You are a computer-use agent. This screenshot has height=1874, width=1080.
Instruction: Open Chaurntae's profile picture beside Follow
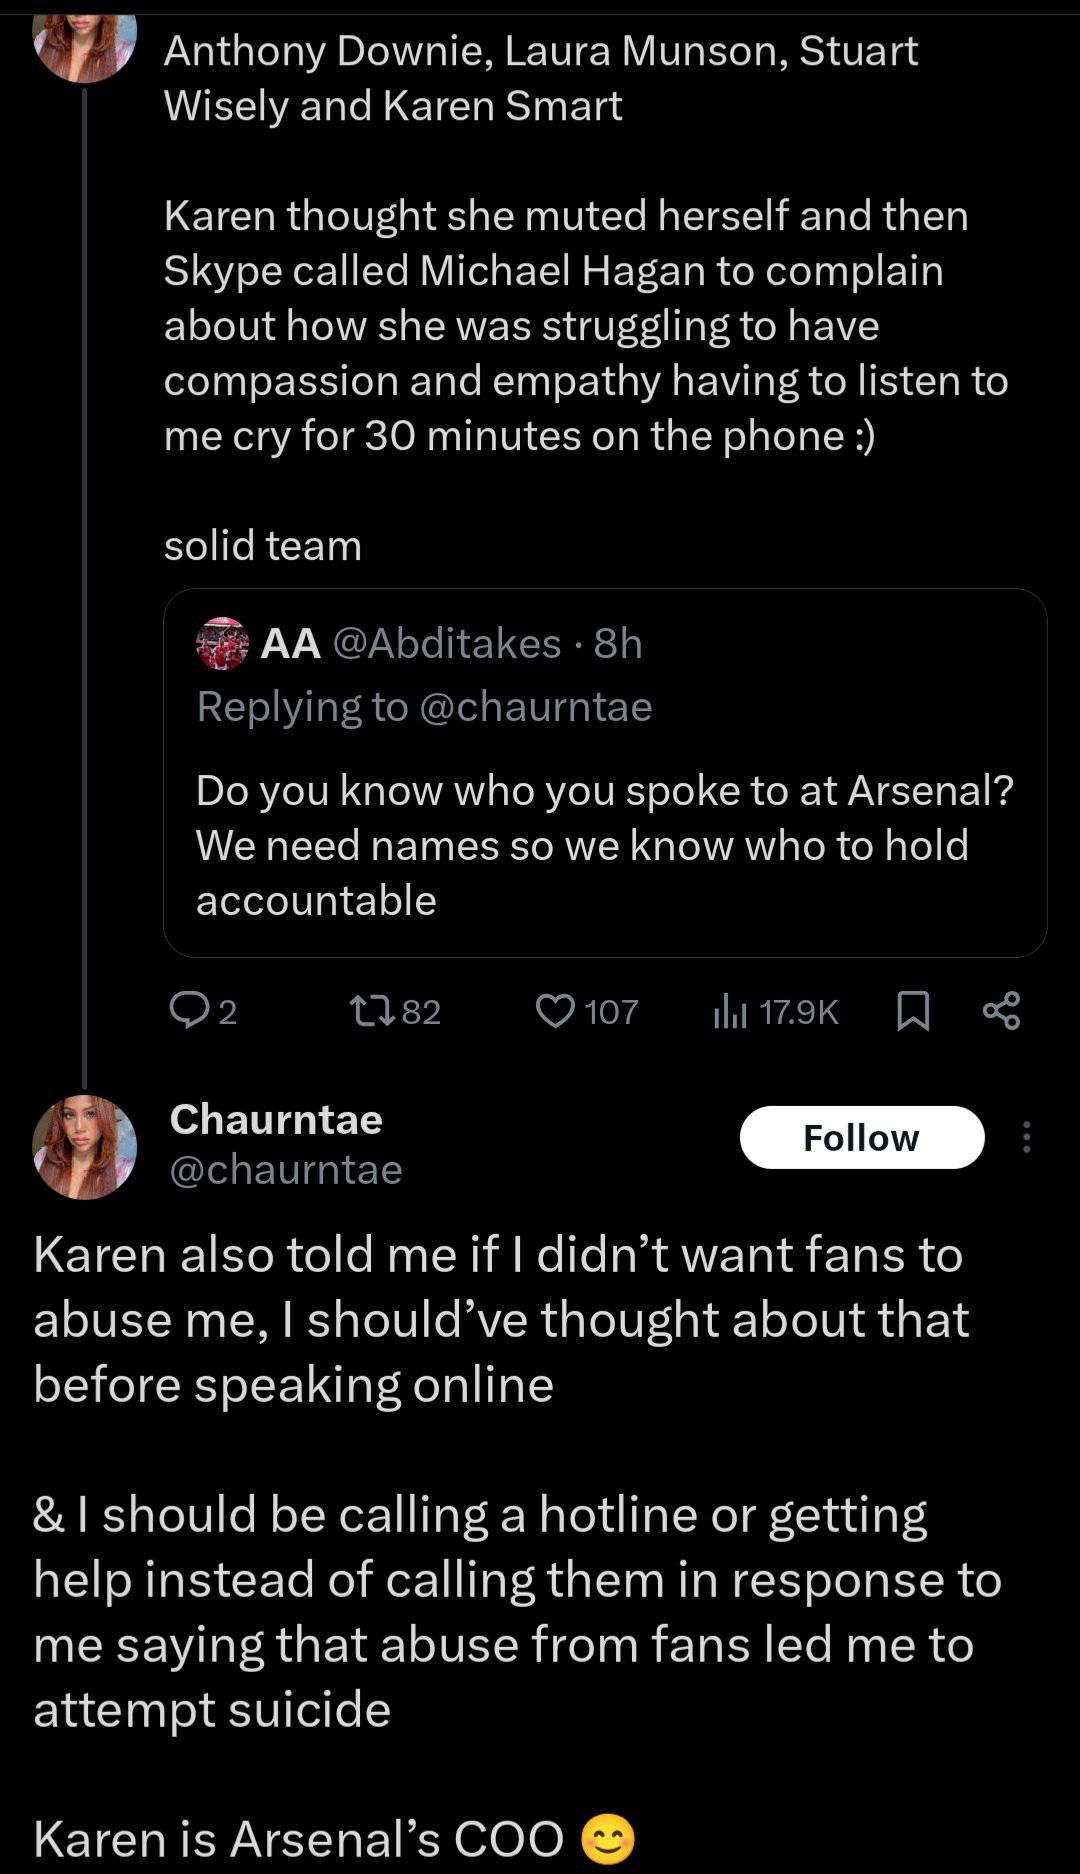click(85, 1146)
